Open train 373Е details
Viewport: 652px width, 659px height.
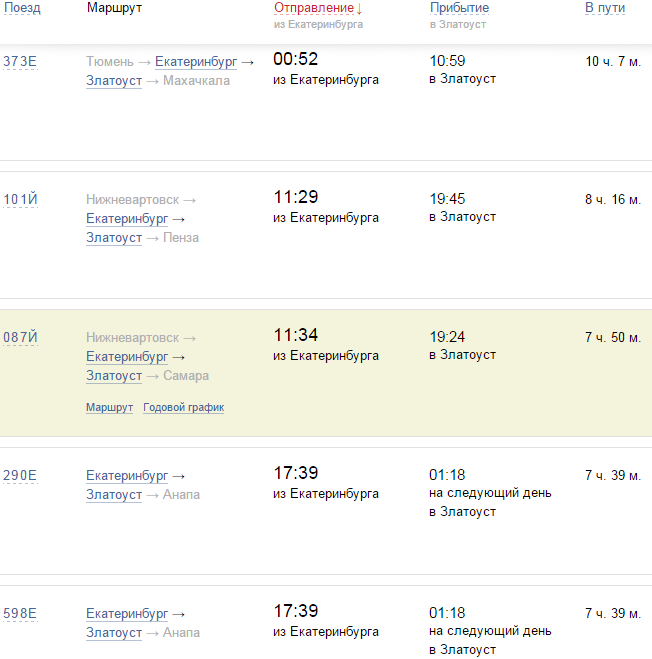click(x=20, y=62)
